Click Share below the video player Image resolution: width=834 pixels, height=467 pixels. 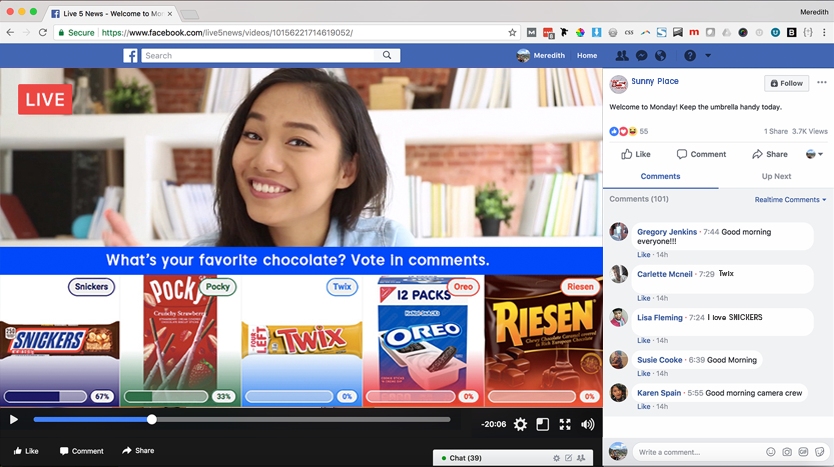pos(138,451)
